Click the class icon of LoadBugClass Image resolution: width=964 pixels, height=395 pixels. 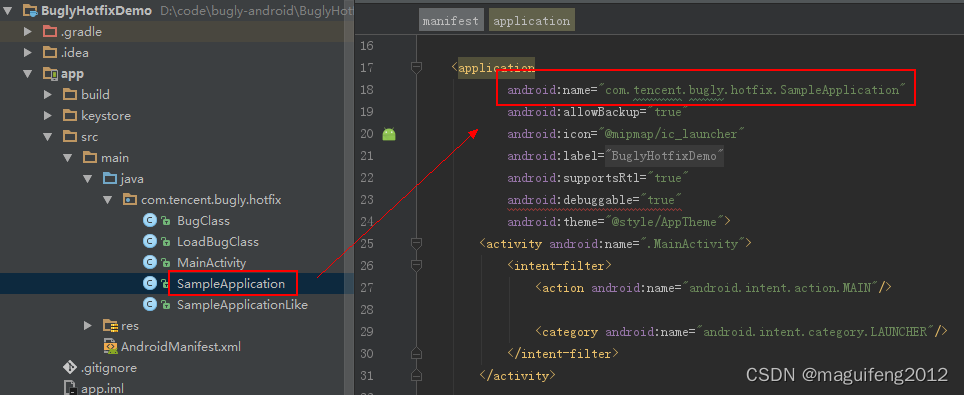(149, 241)
